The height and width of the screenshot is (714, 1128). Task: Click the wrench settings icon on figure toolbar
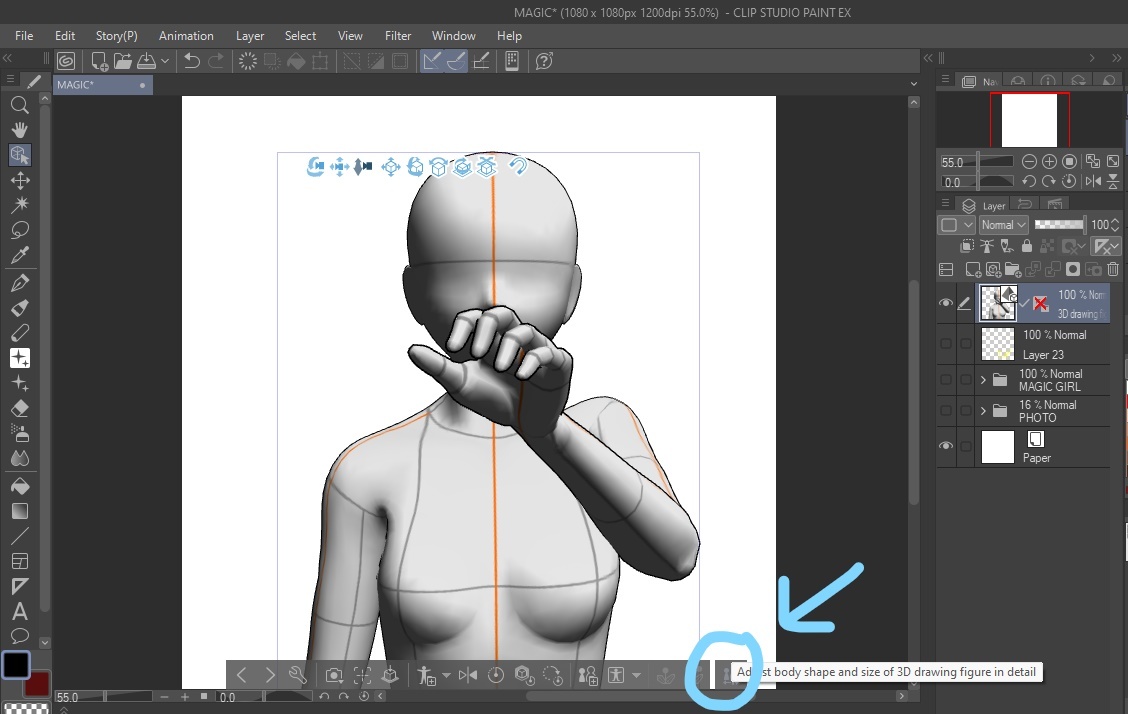297,676
